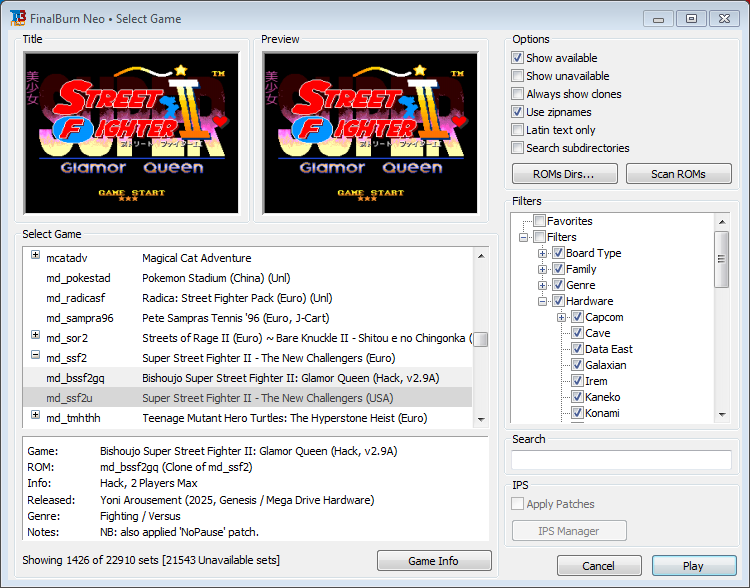Click the Title screenshot thumbnail
The height and width of the screenshot is (588, 750).
tap(132, 133)
